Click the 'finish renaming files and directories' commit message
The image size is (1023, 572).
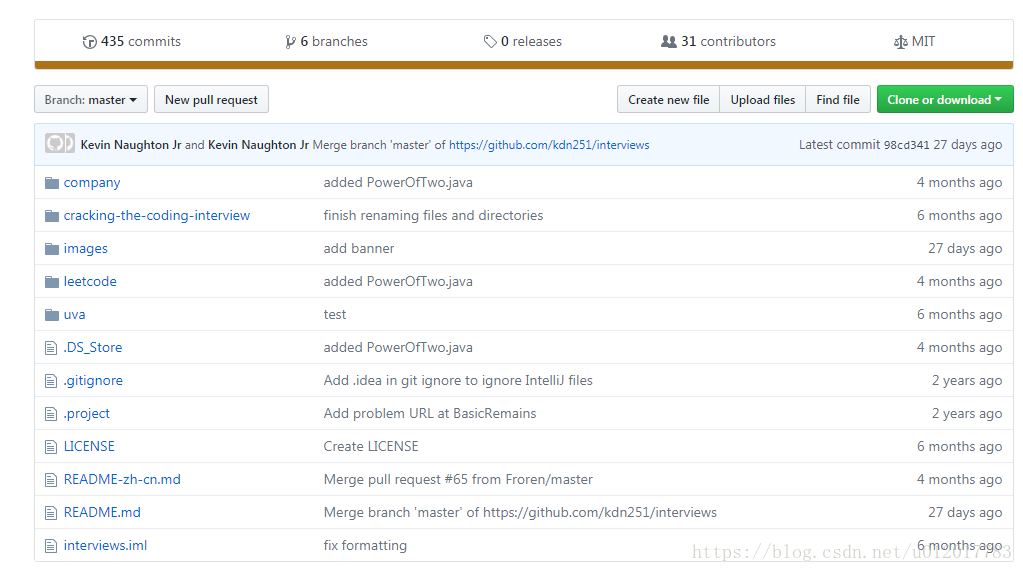[x=433, y=215]
